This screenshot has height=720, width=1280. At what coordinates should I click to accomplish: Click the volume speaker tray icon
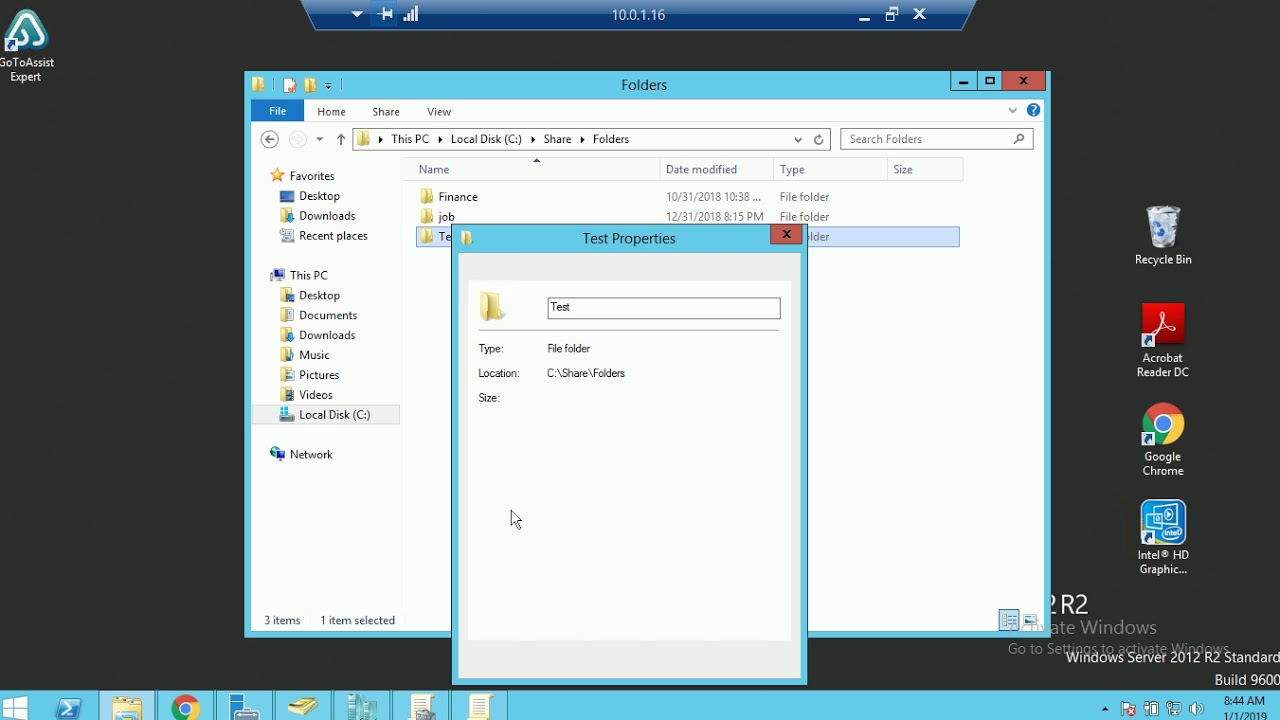(1196, 709)
